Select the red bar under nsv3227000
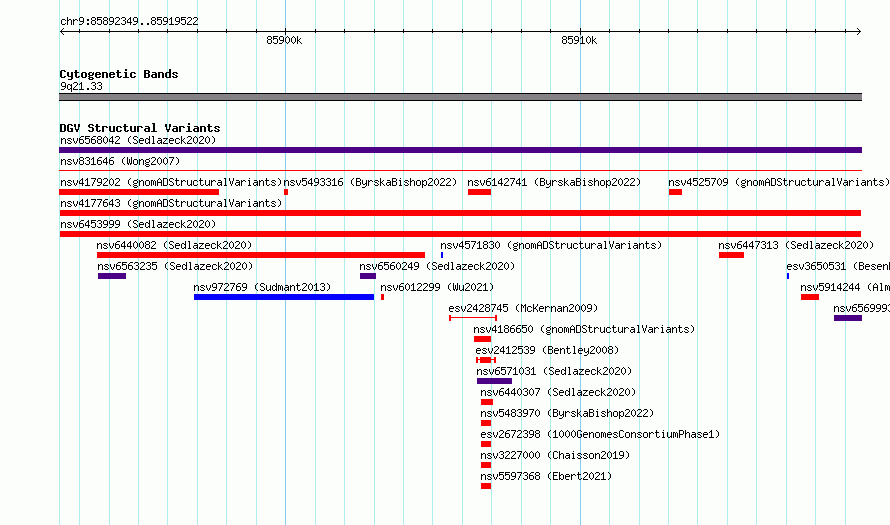The image size is (890, 525). [x=486, y=465]
